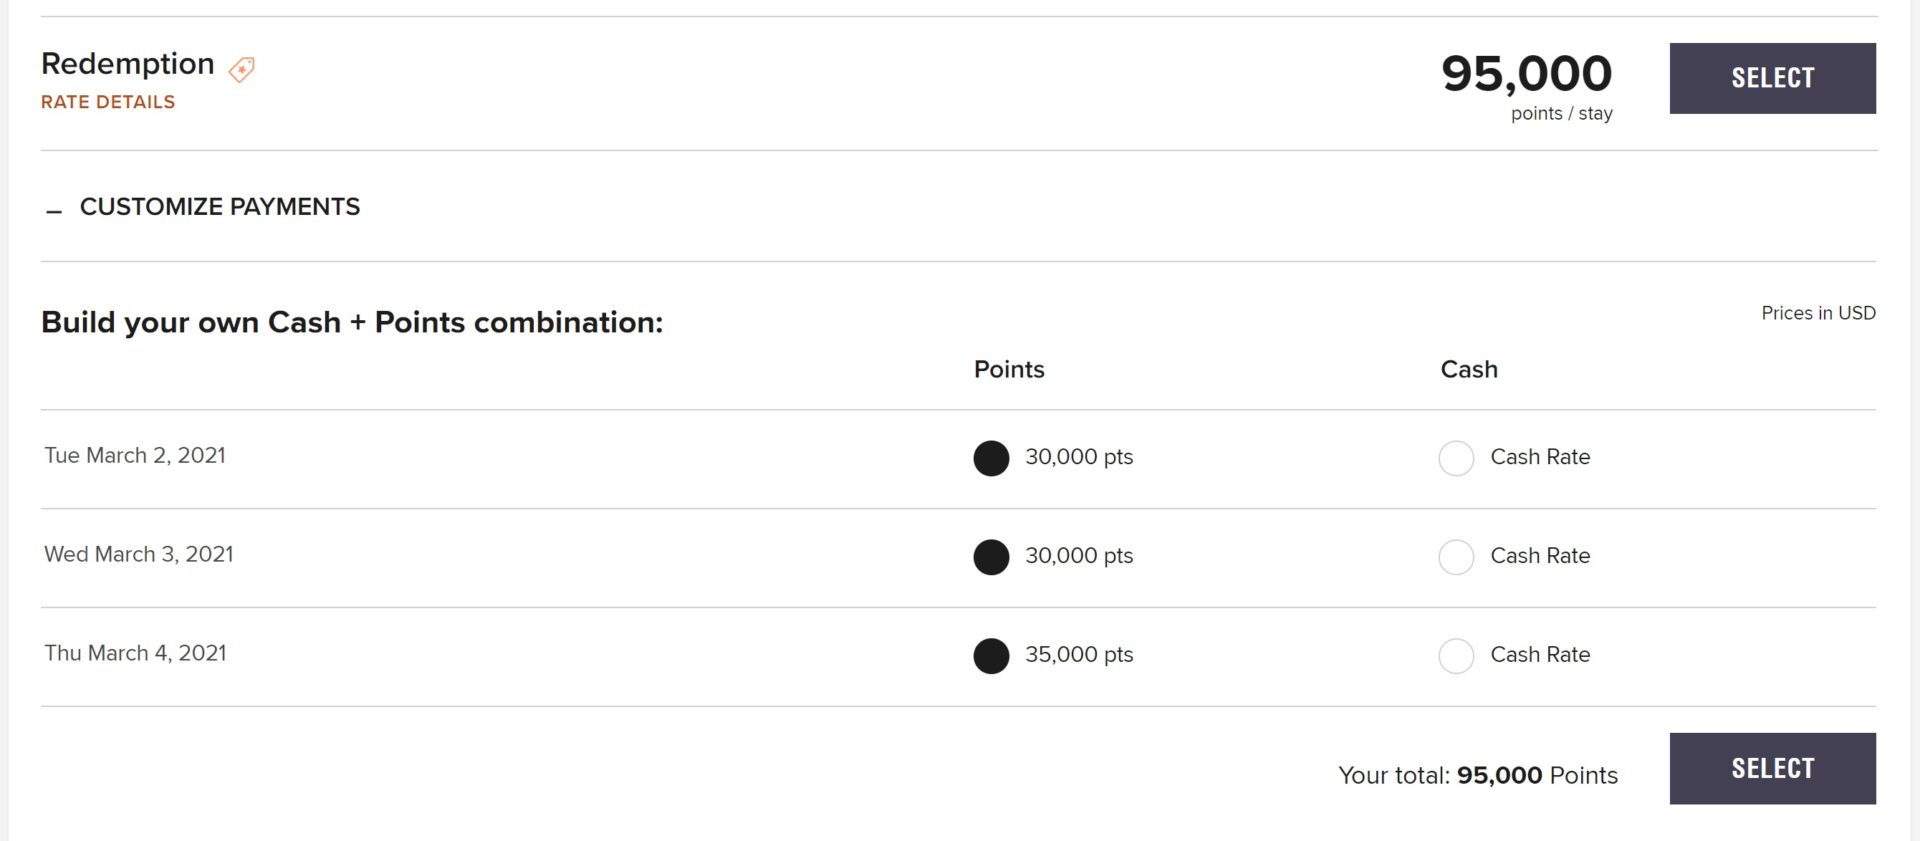Choose 30,000 pts for Wed March 3

[991, 557]
